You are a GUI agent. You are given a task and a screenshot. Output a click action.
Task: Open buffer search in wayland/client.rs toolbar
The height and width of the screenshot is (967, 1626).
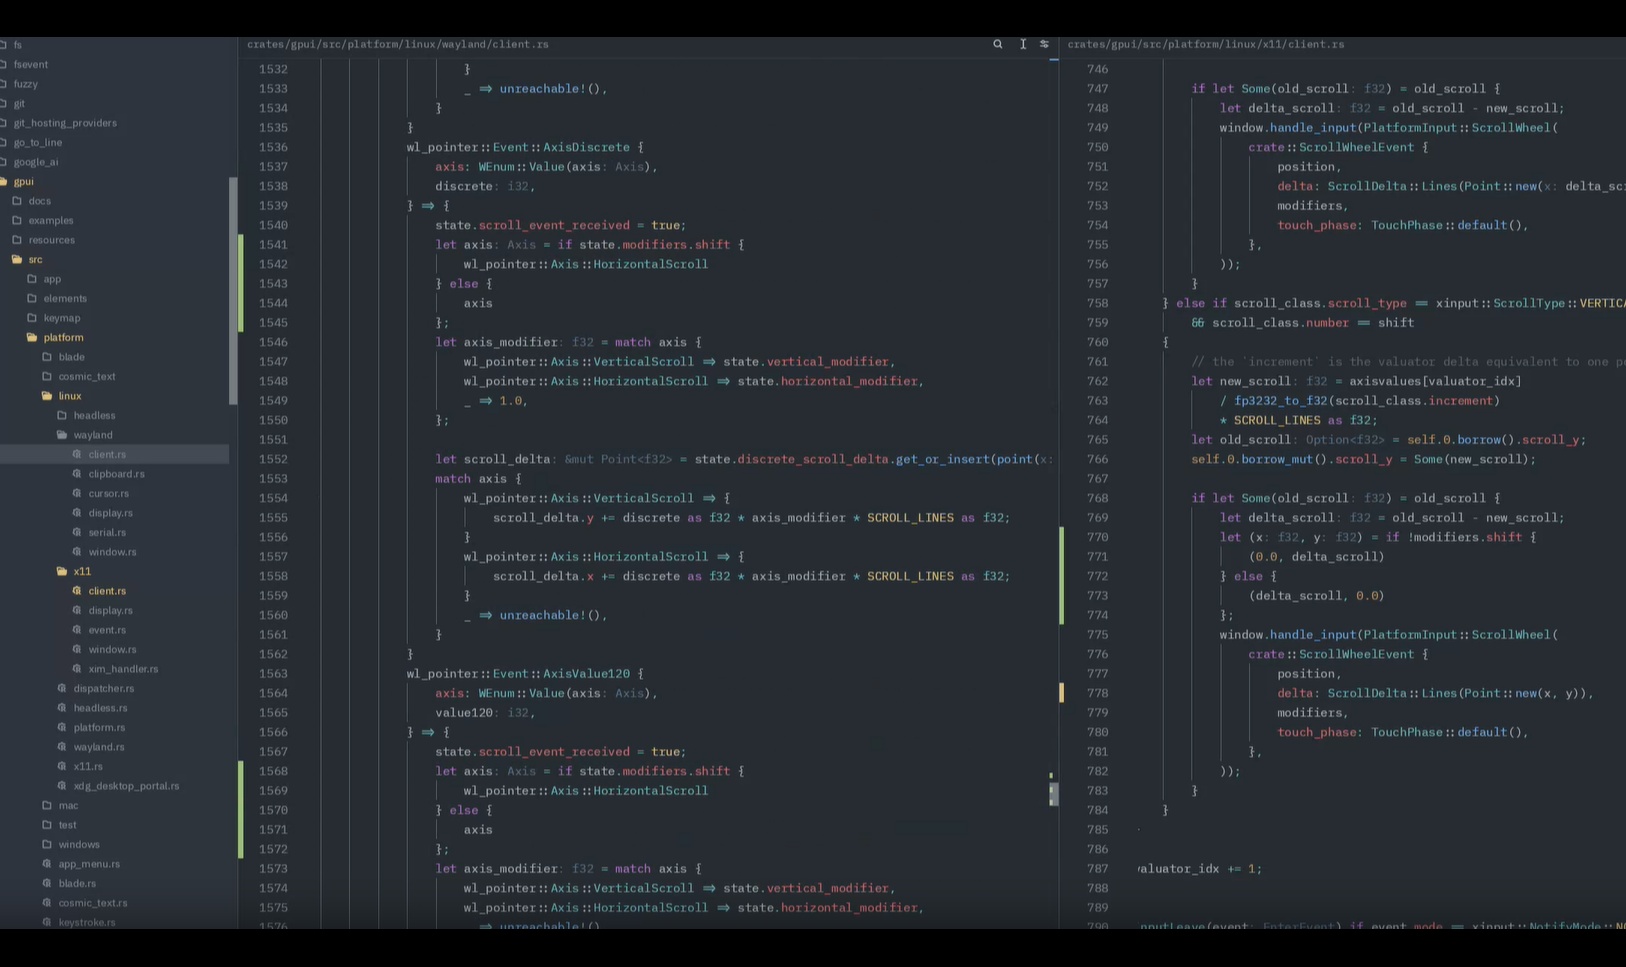(997, 44)
